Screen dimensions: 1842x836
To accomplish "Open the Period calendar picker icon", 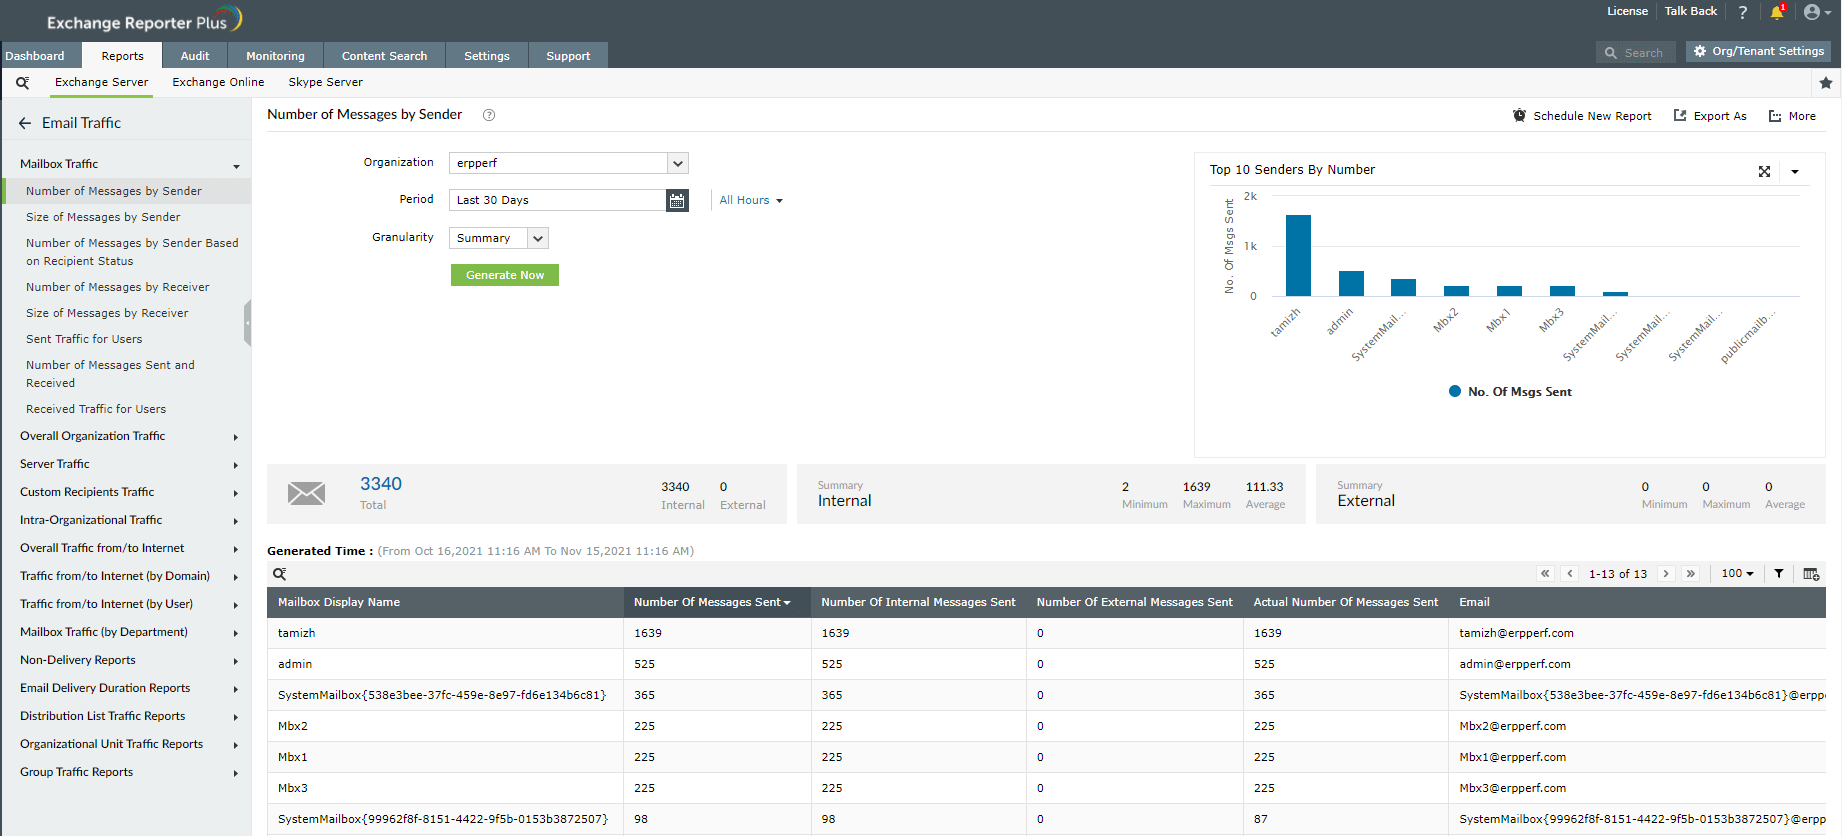I will point(677,201).
